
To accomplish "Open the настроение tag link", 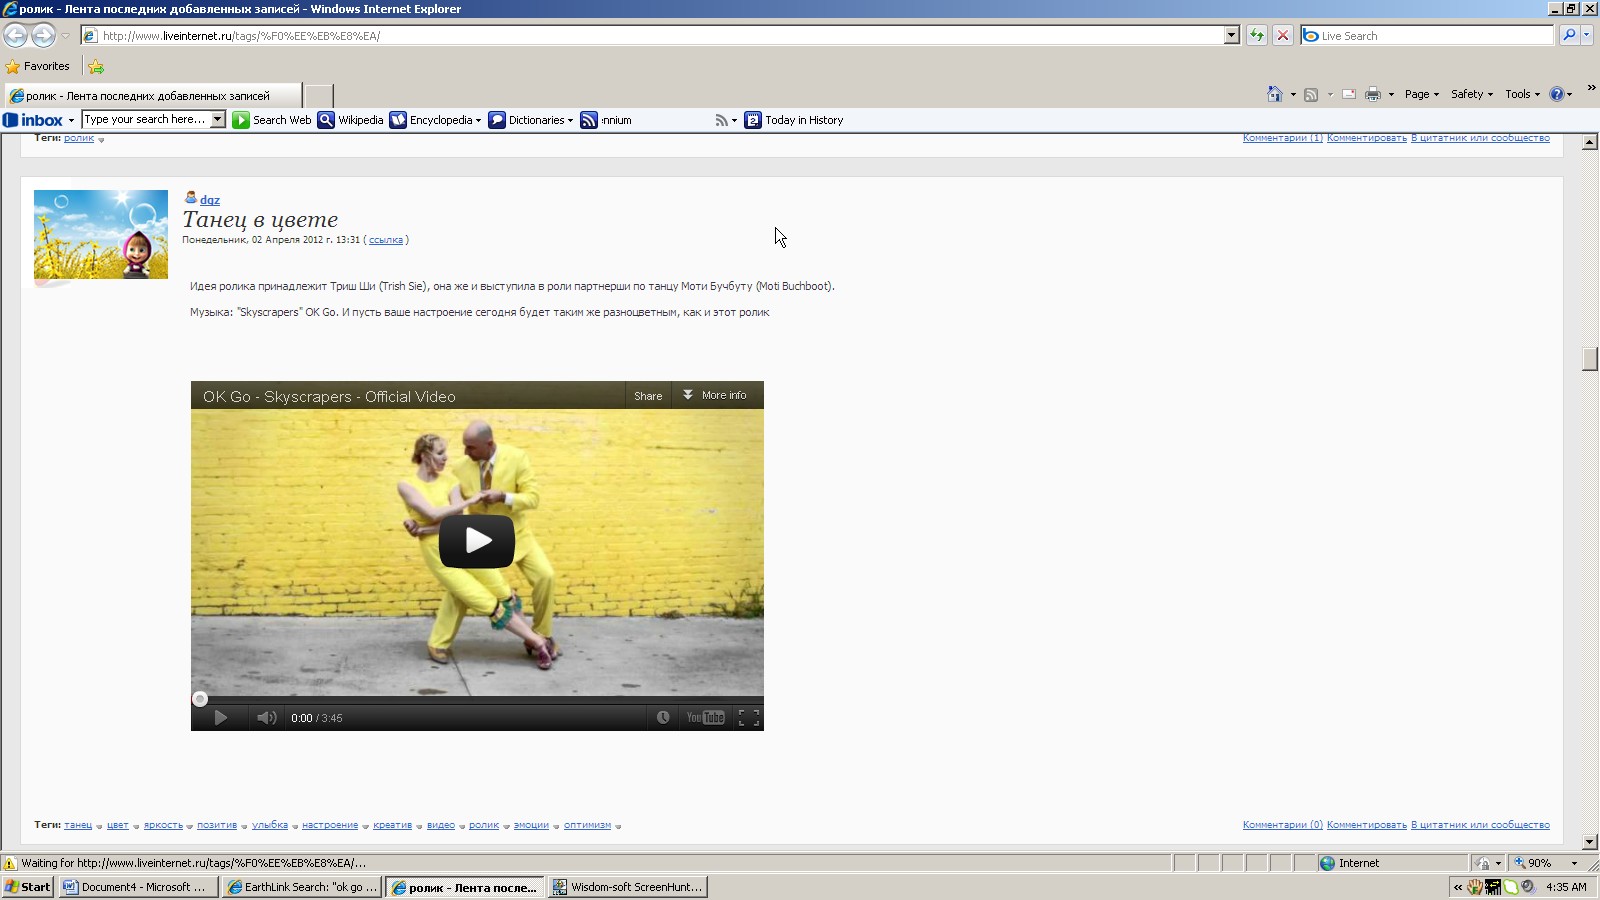I will (x=330, y=825).
